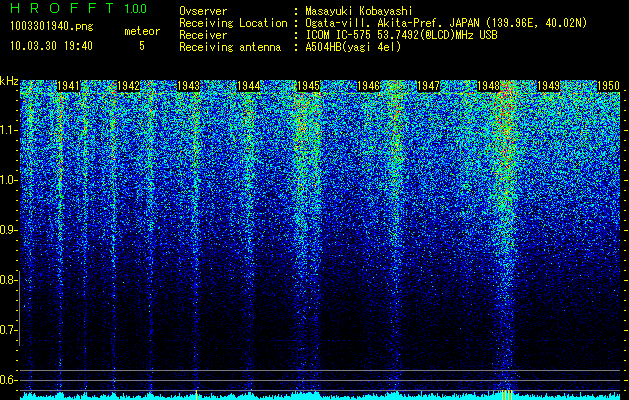Click the 1945 time marker label
This screenshot has width=629, height=400.
pyautogui.click(x=308, y=86)
